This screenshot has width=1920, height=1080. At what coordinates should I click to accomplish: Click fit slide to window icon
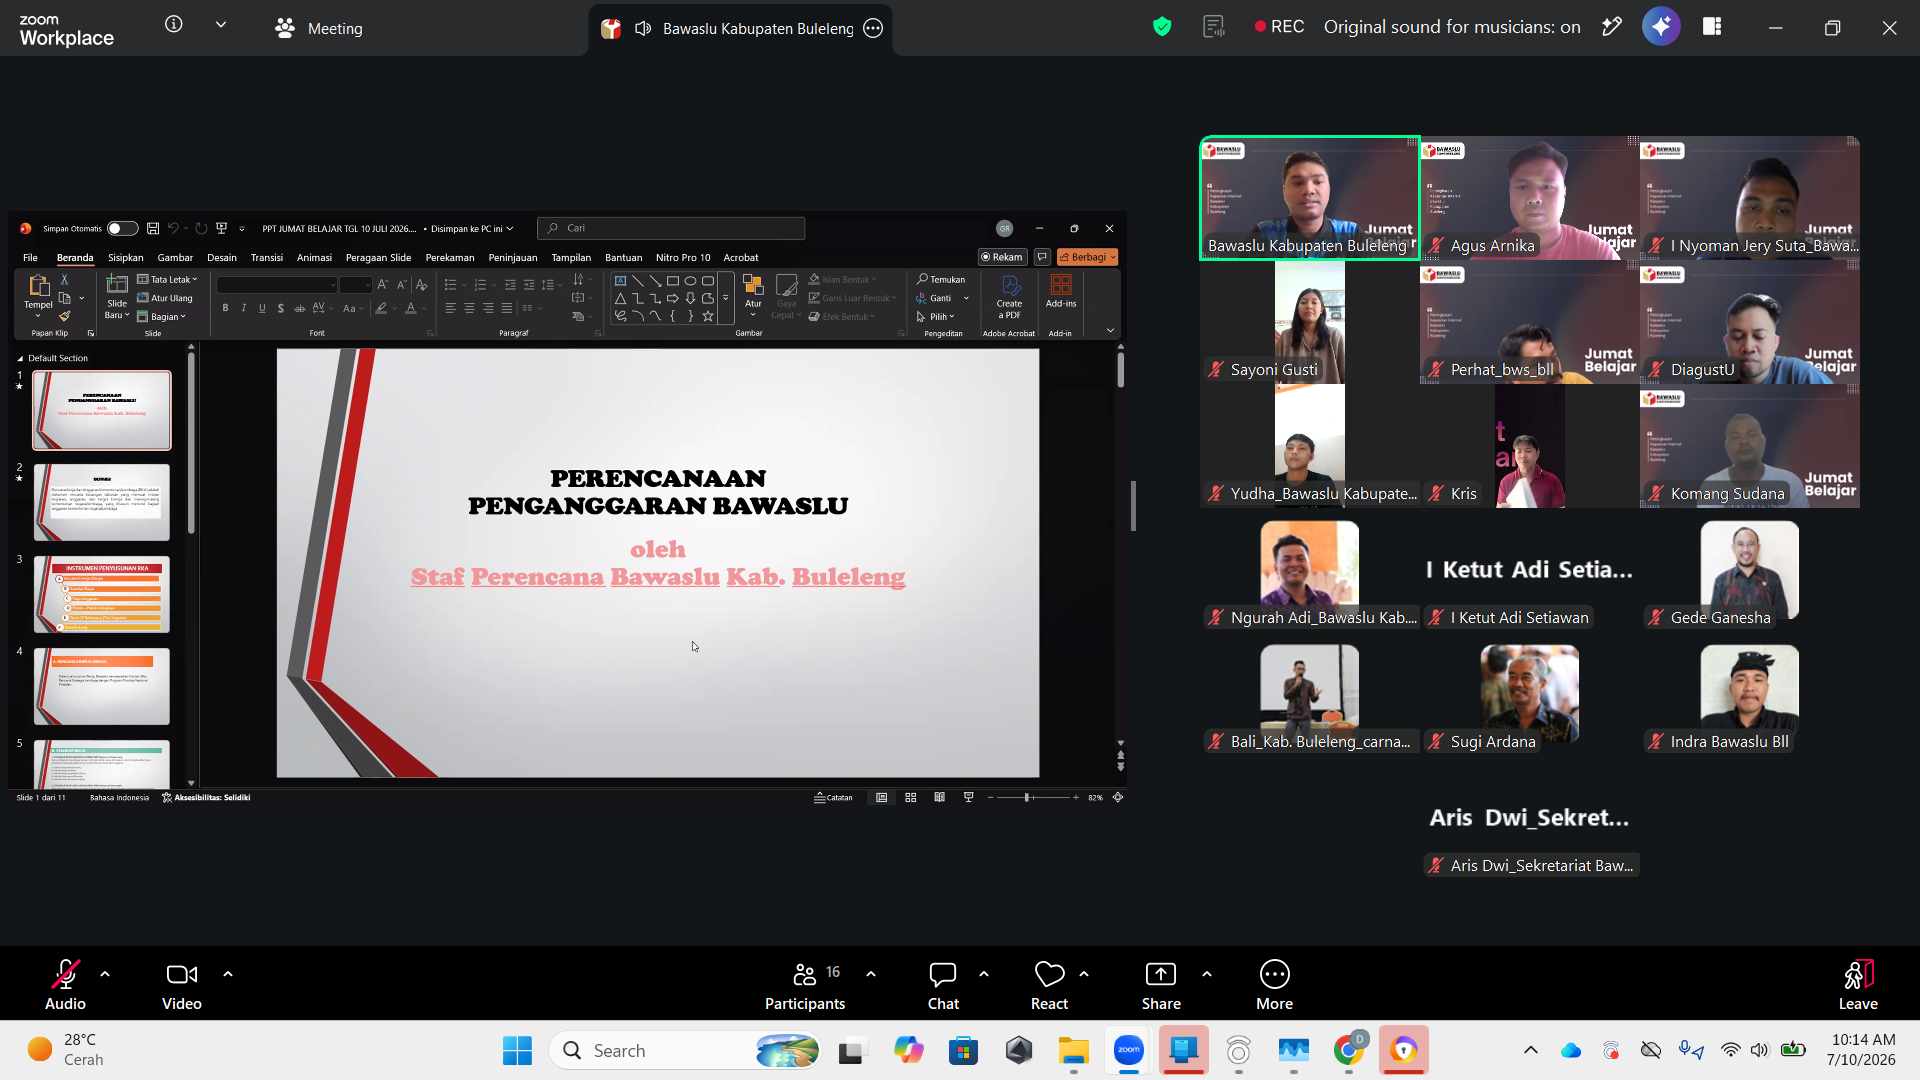[x=1118, y=797]
